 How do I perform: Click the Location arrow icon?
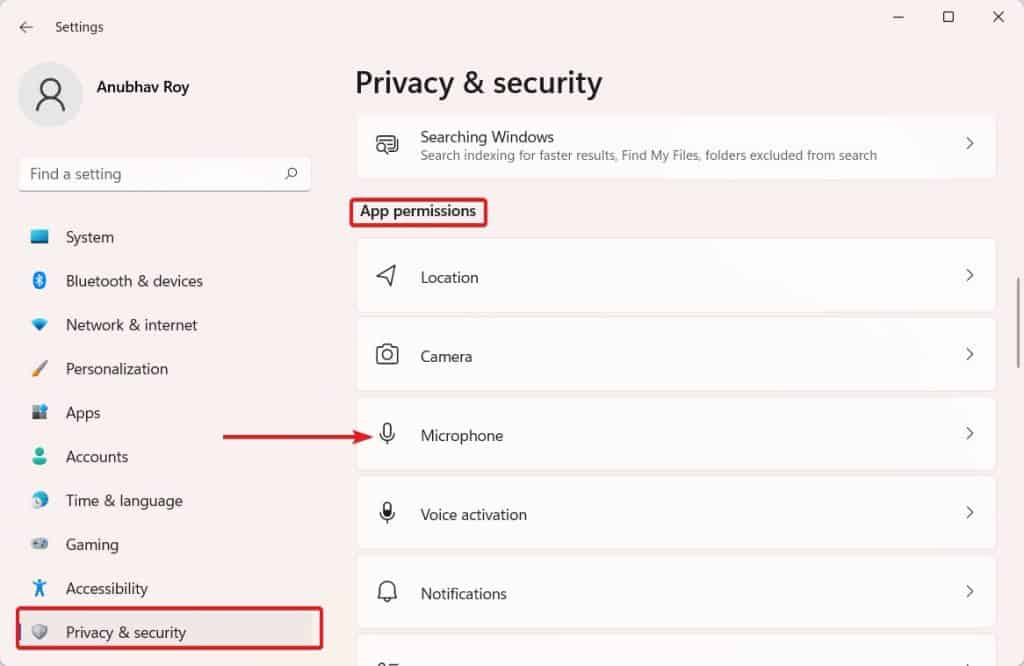tap(387, 276)
